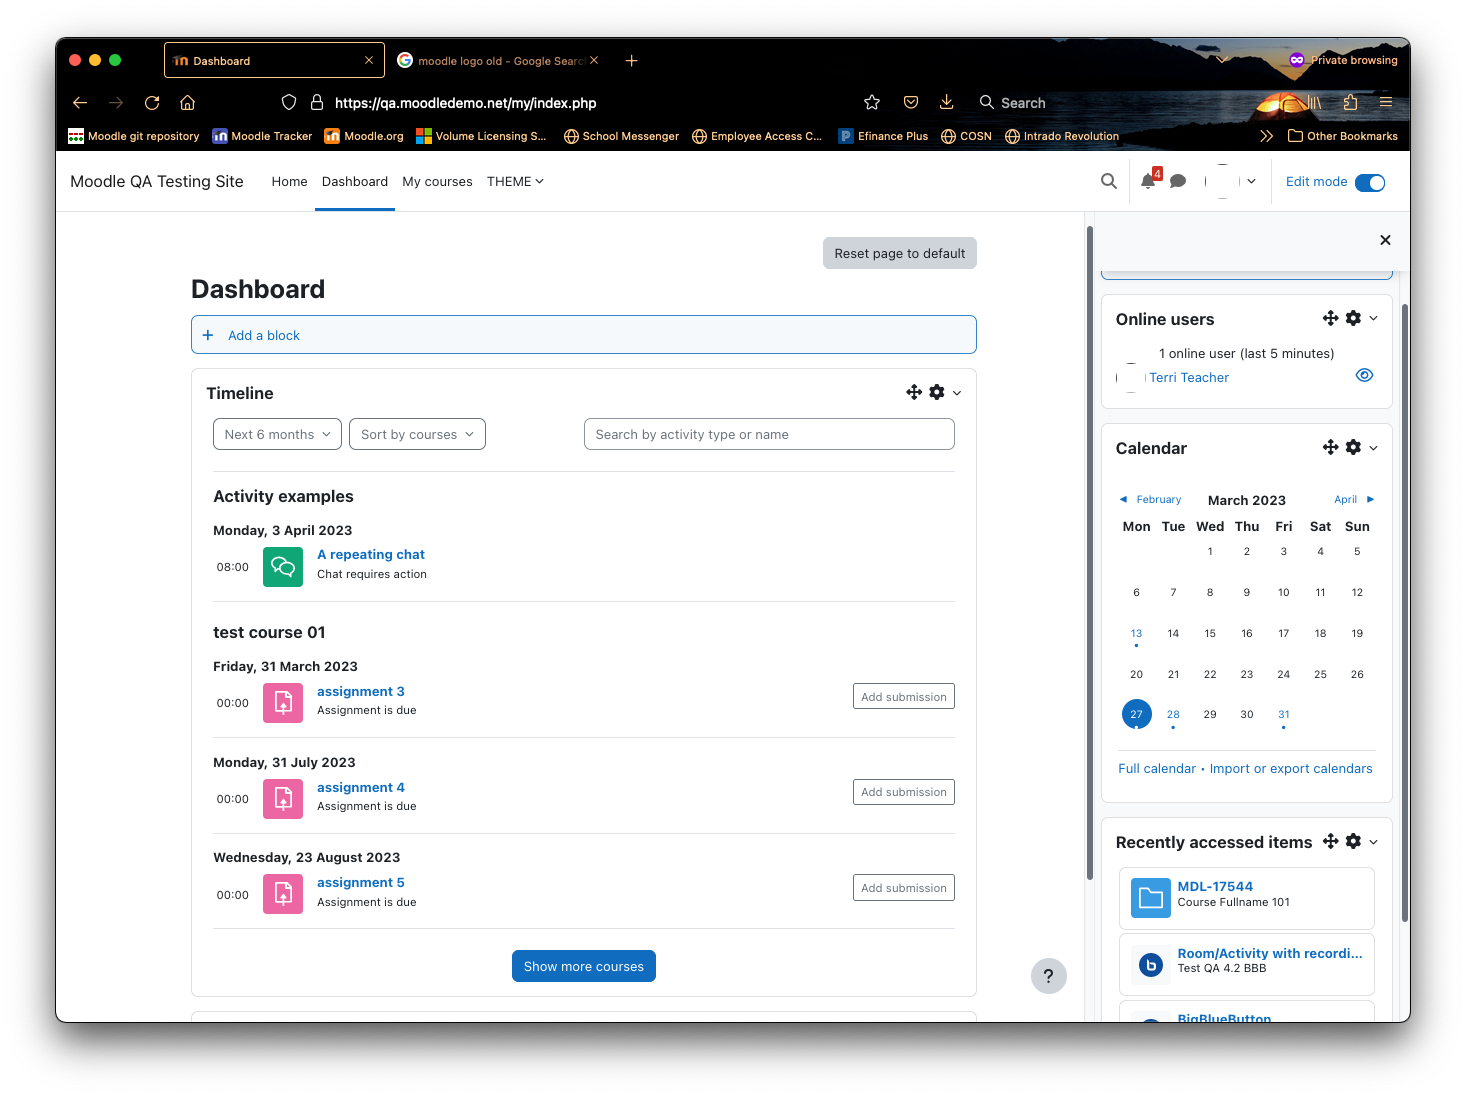The width and height of the screenshot is (1466, 1096).
Task: Click Show more courses button
Action: (584, 966)
